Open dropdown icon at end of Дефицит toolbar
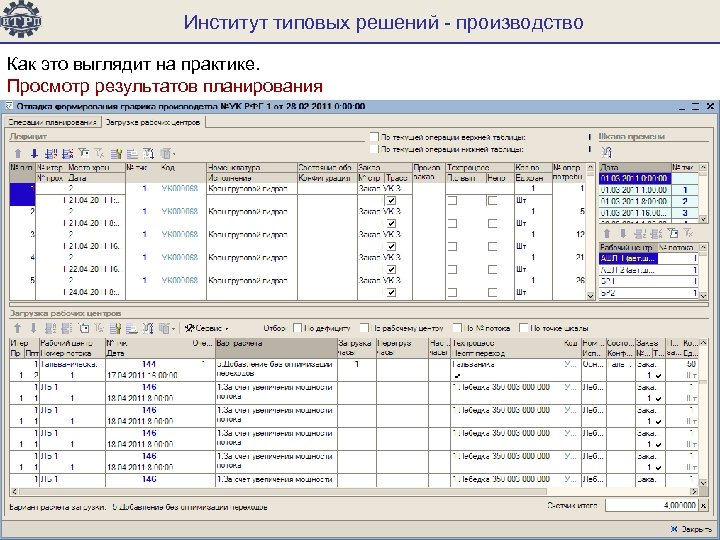720x540 pixels. tap(167, 154)
